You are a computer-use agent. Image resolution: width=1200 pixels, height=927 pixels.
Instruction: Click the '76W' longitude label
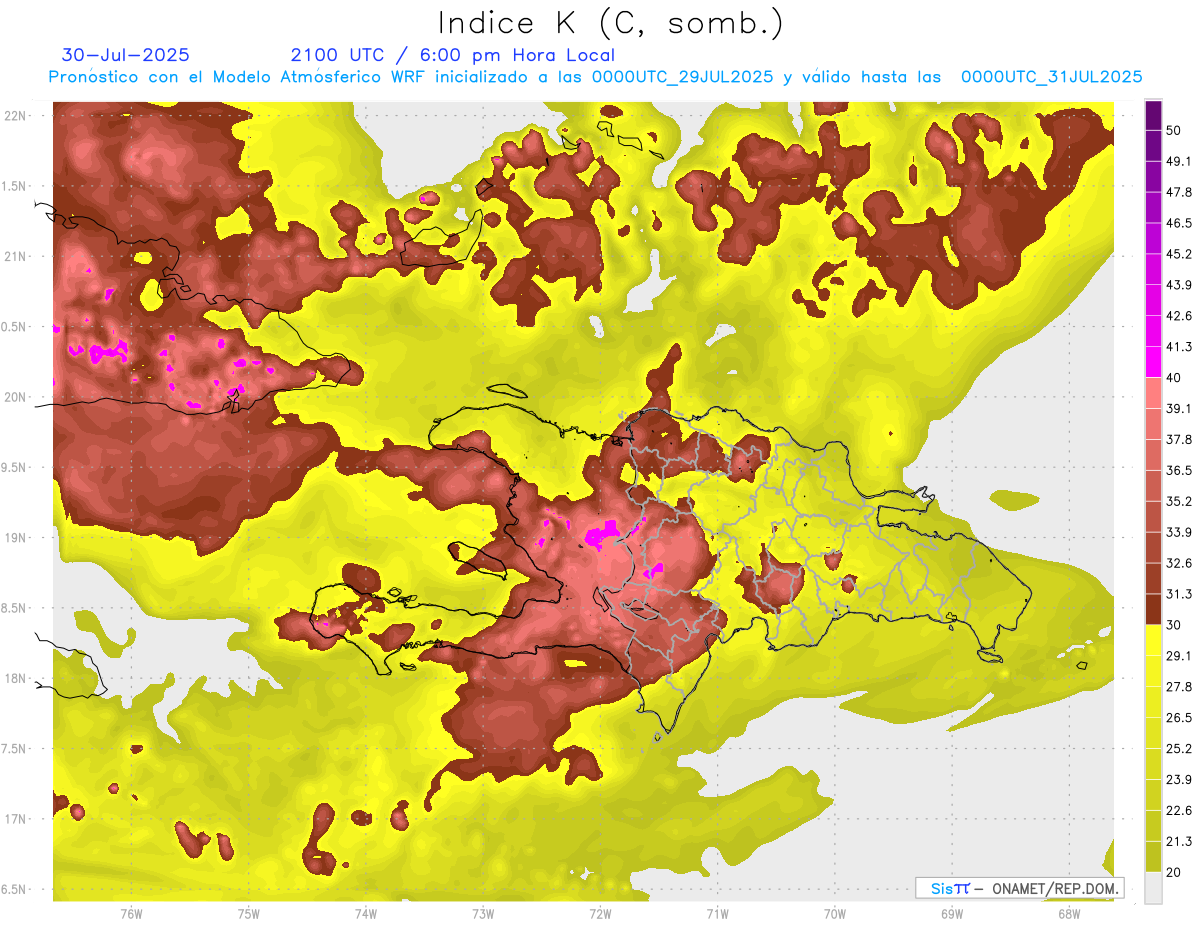[x=131, y=914]
